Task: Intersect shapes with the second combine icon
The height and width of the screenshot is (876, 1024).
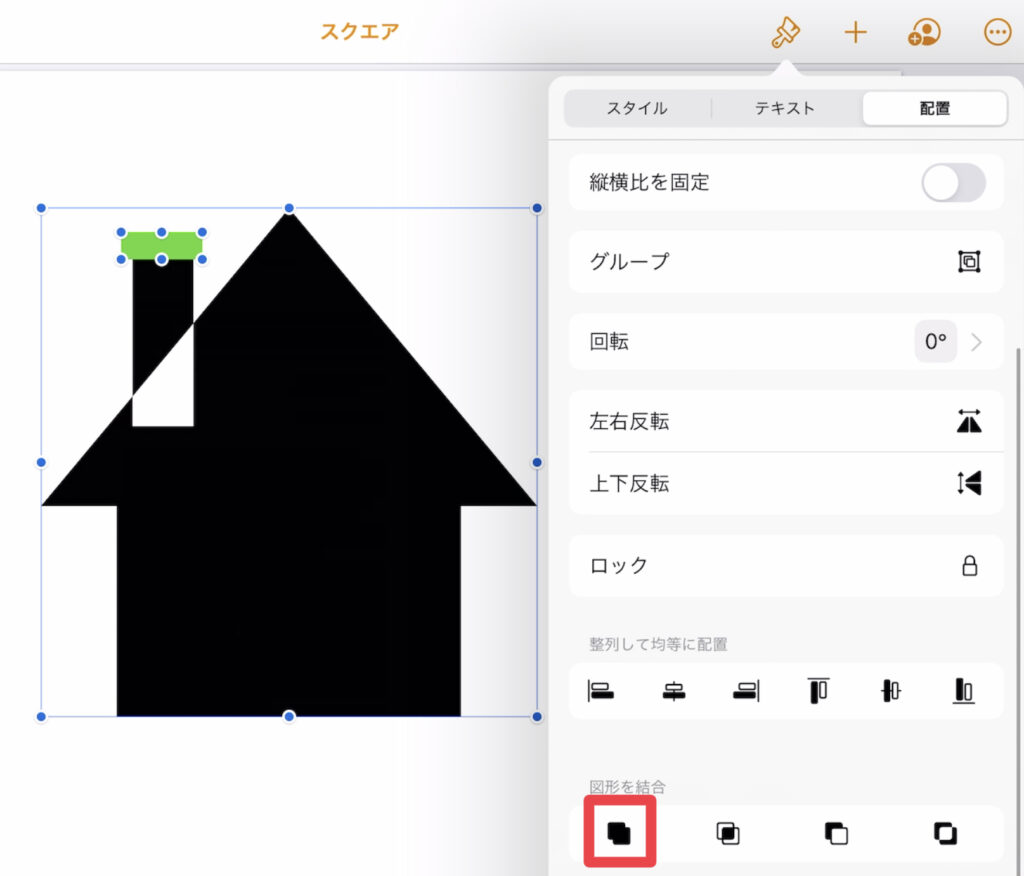Action: [x=728, y=834]
